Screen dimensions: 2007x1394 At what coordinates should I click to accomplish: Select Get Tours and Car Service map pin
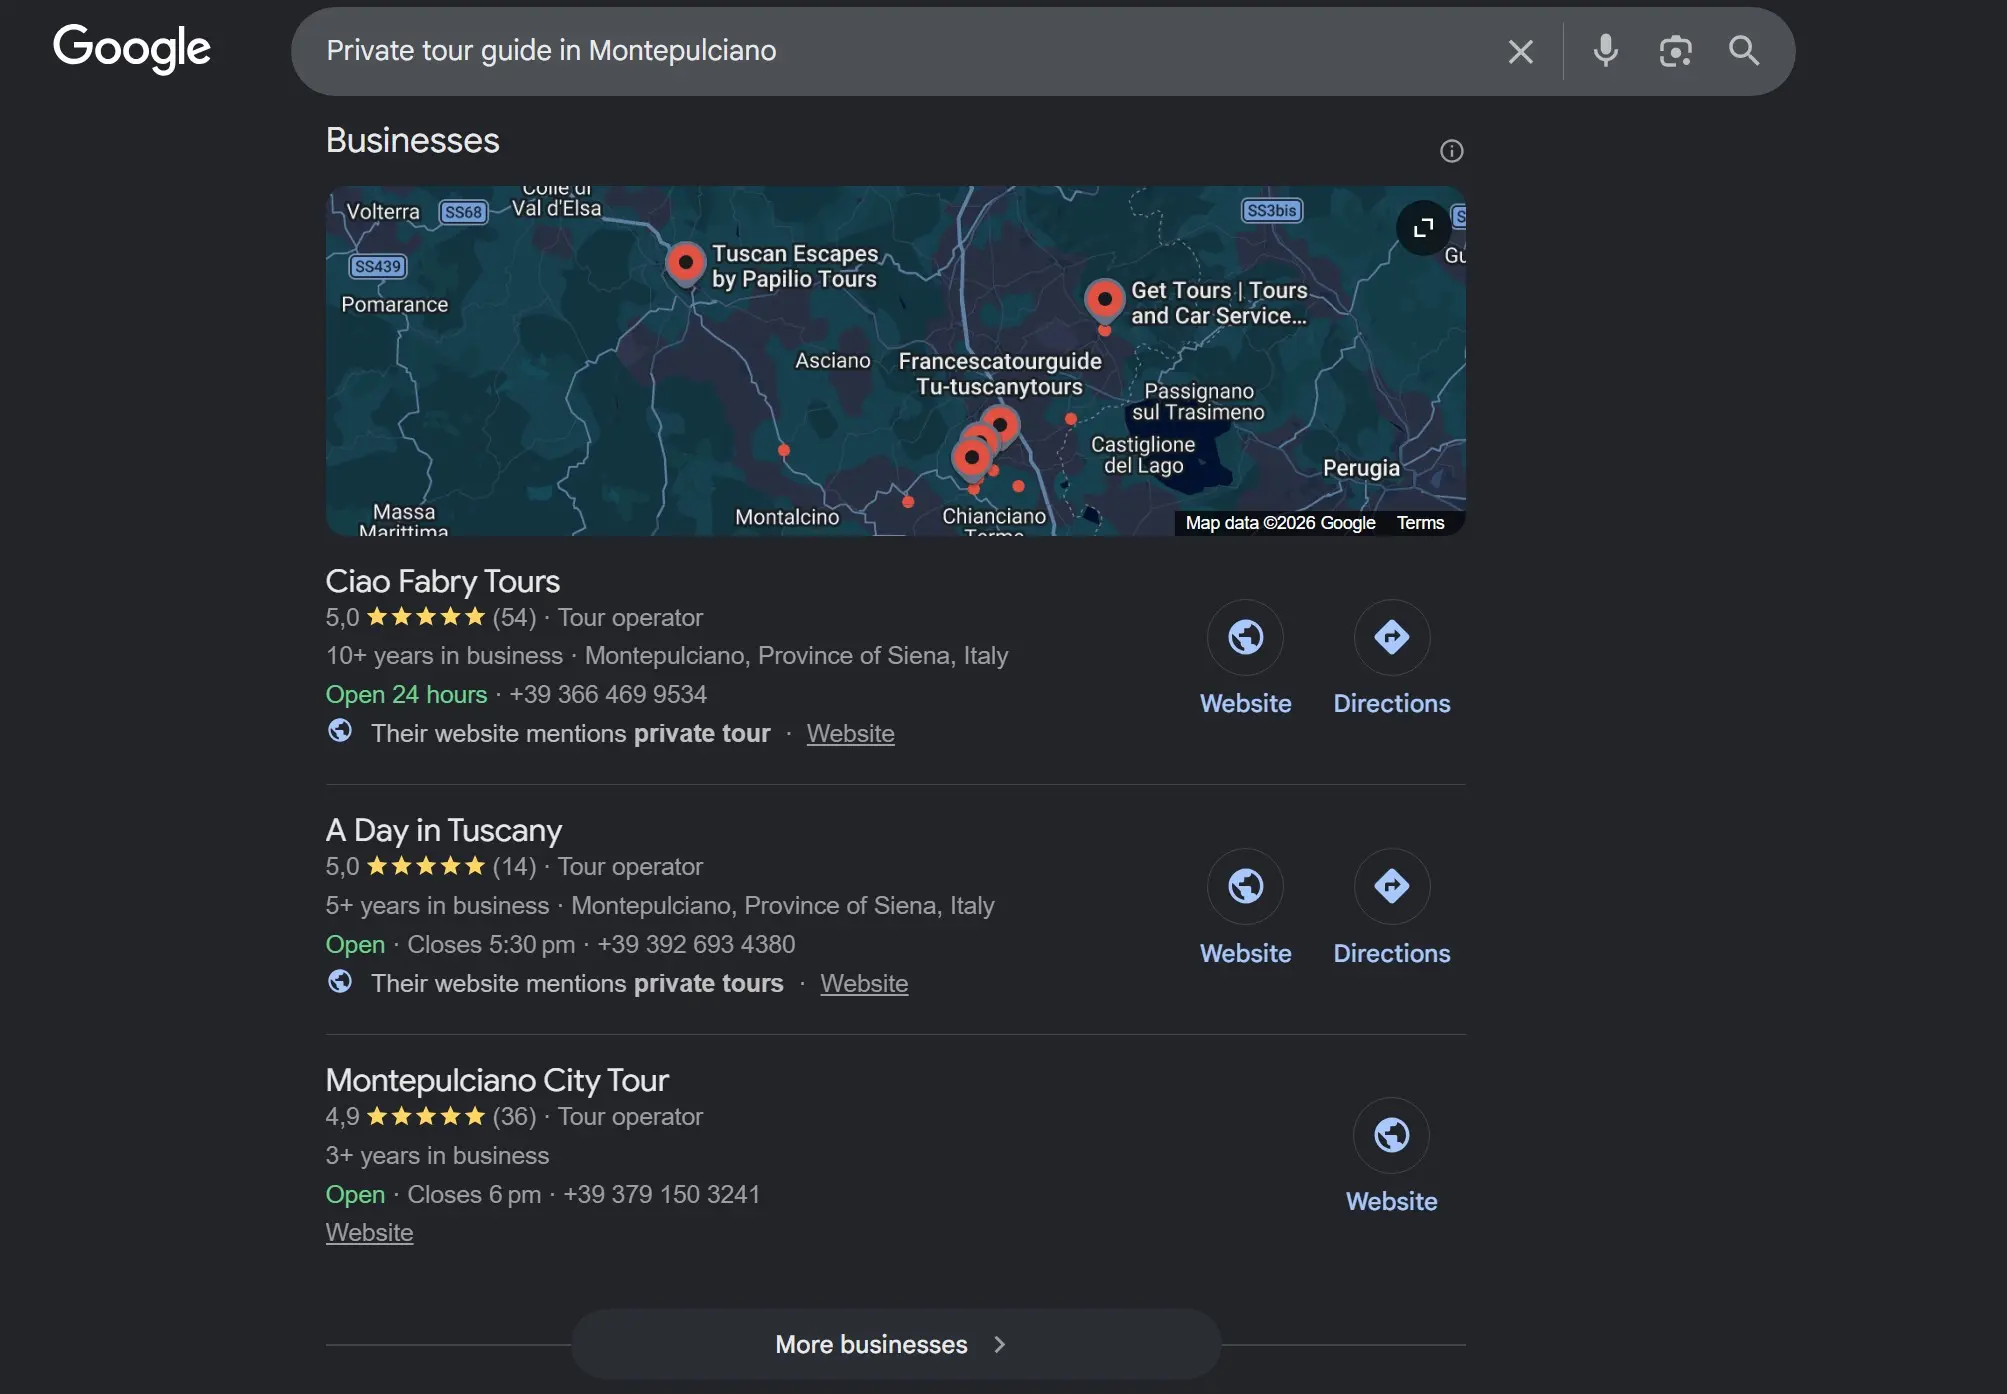(x=1104, y=300)
